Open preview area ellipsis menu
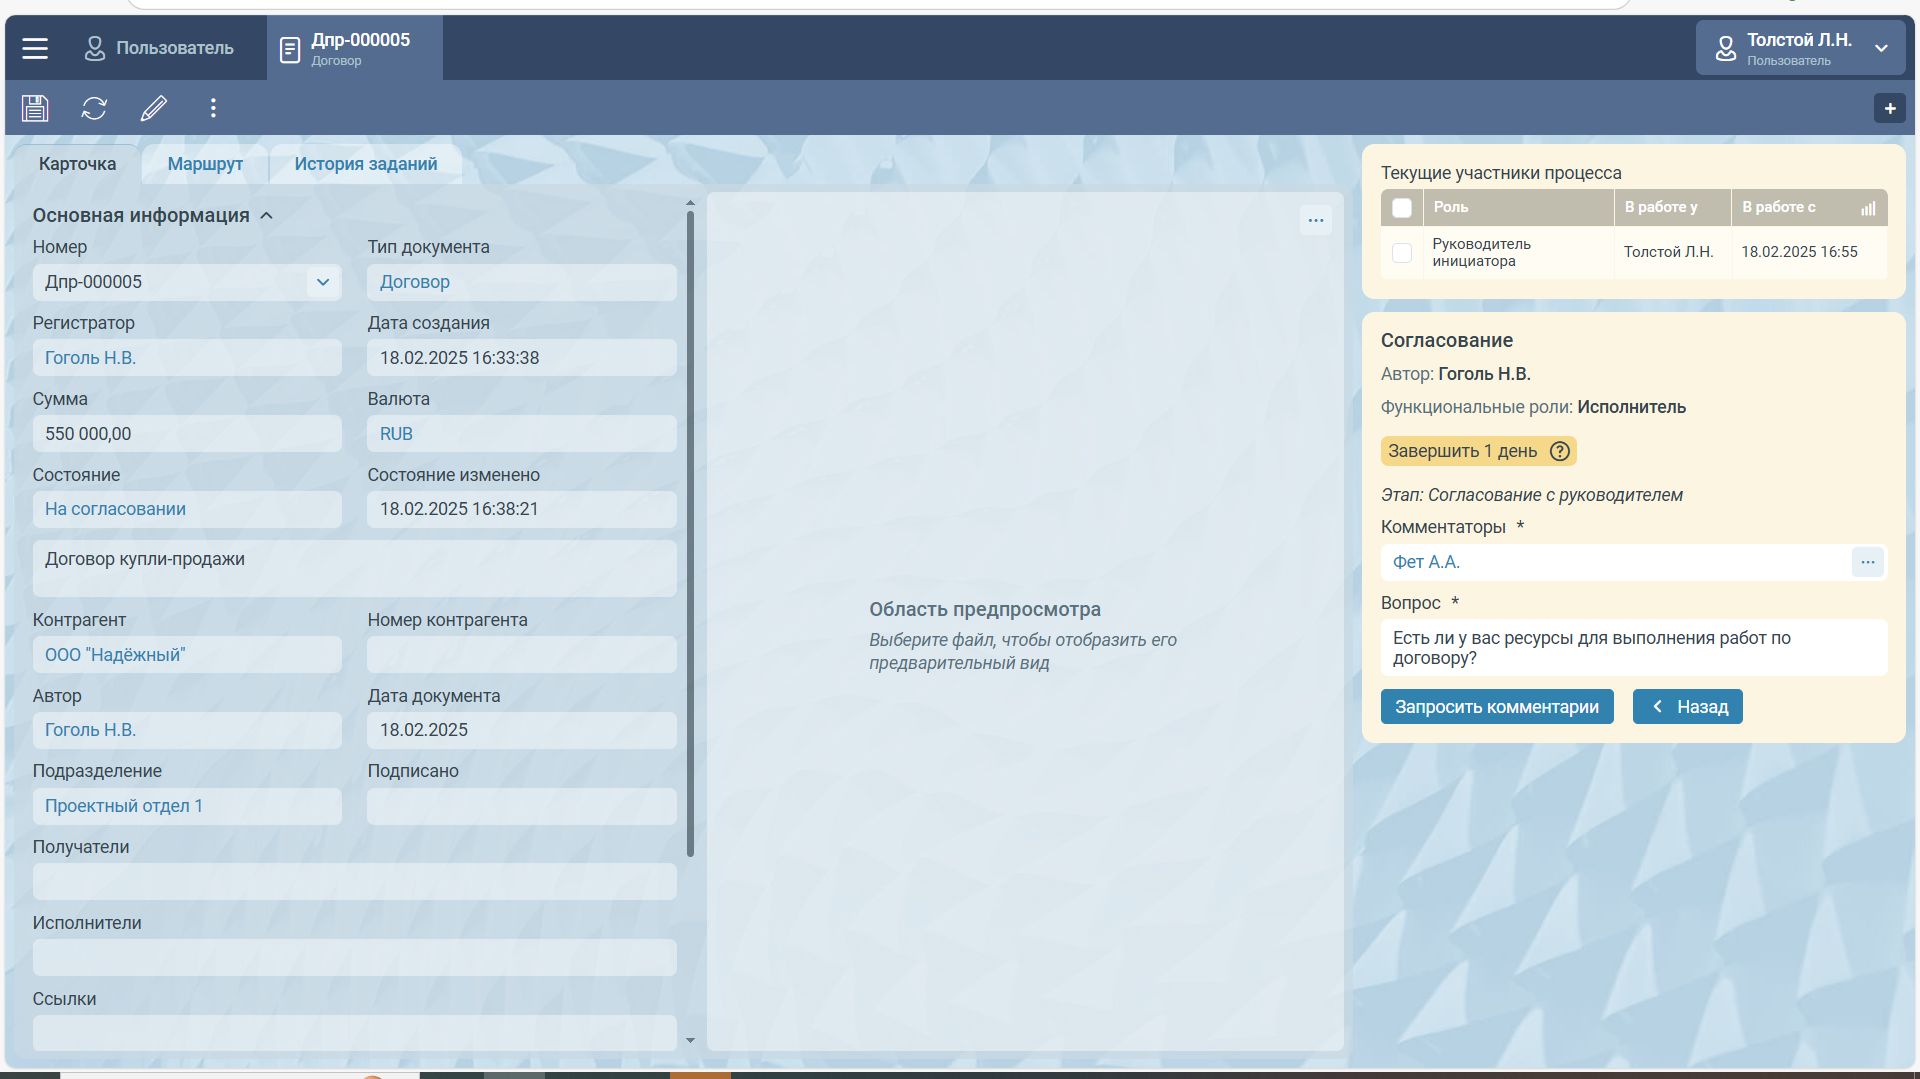1920x1079 pixels. click(1315, 220)
